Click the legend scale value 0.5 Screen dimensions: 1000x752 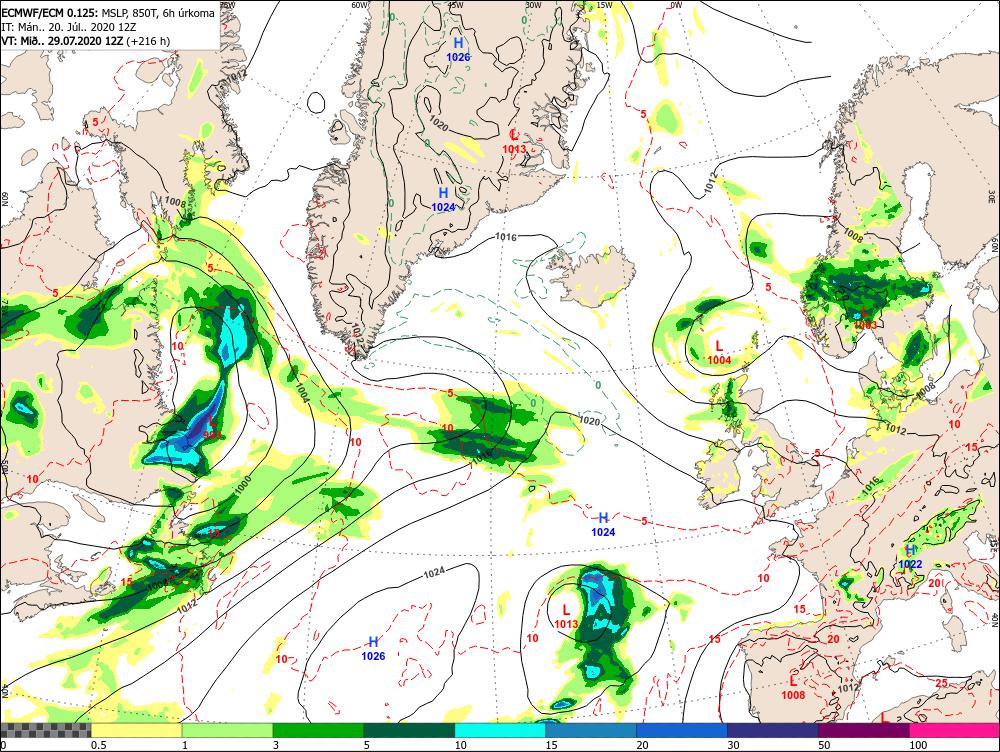click(x=98, y=745)
